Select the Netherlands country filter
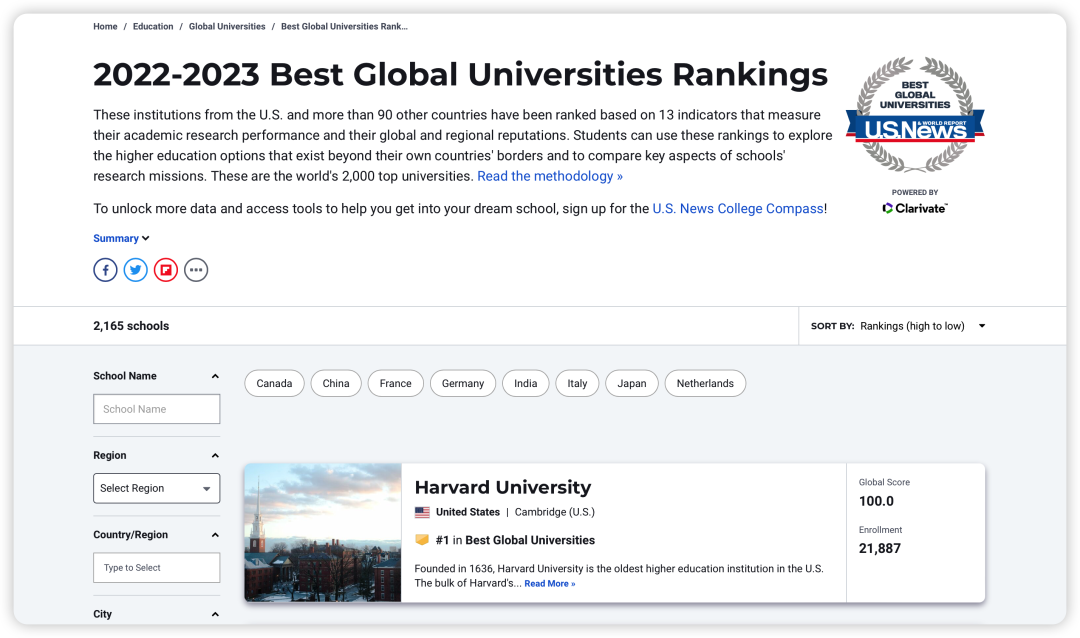 [705, 383]
